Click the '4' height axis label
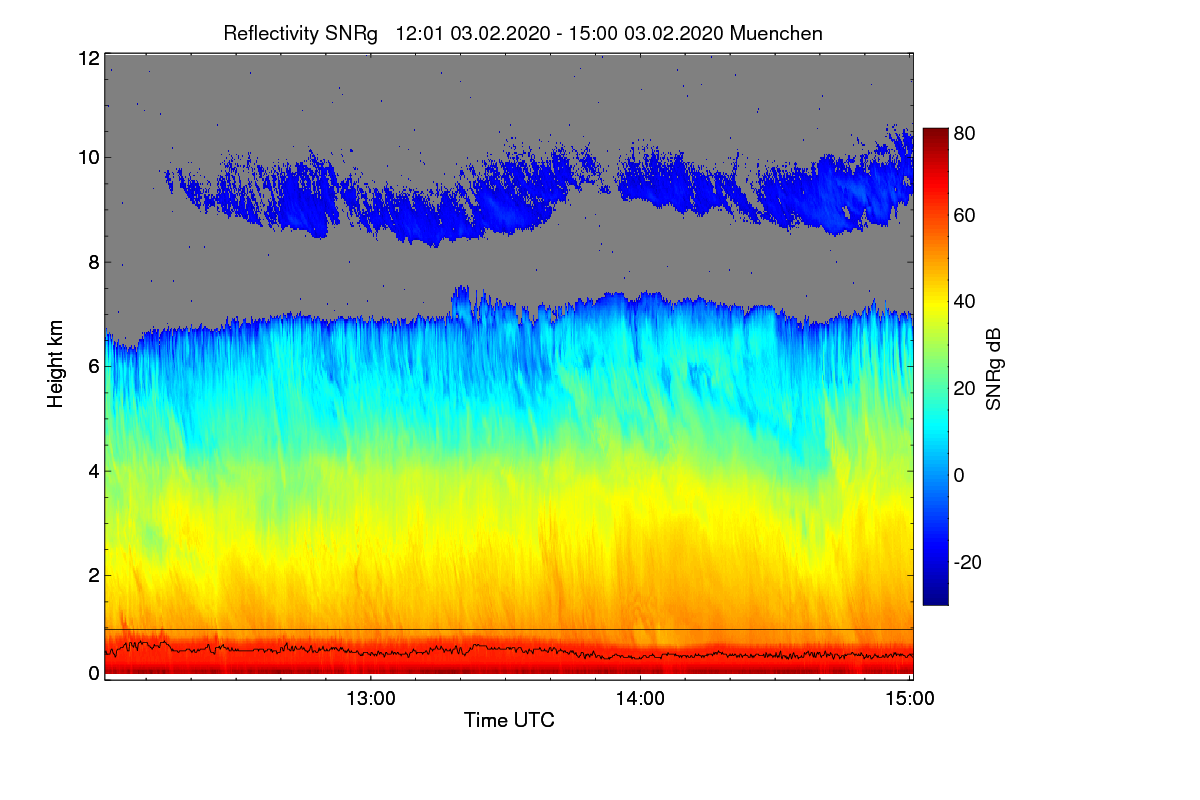This screenshot has height=800, width=1200. pos(94,471)
